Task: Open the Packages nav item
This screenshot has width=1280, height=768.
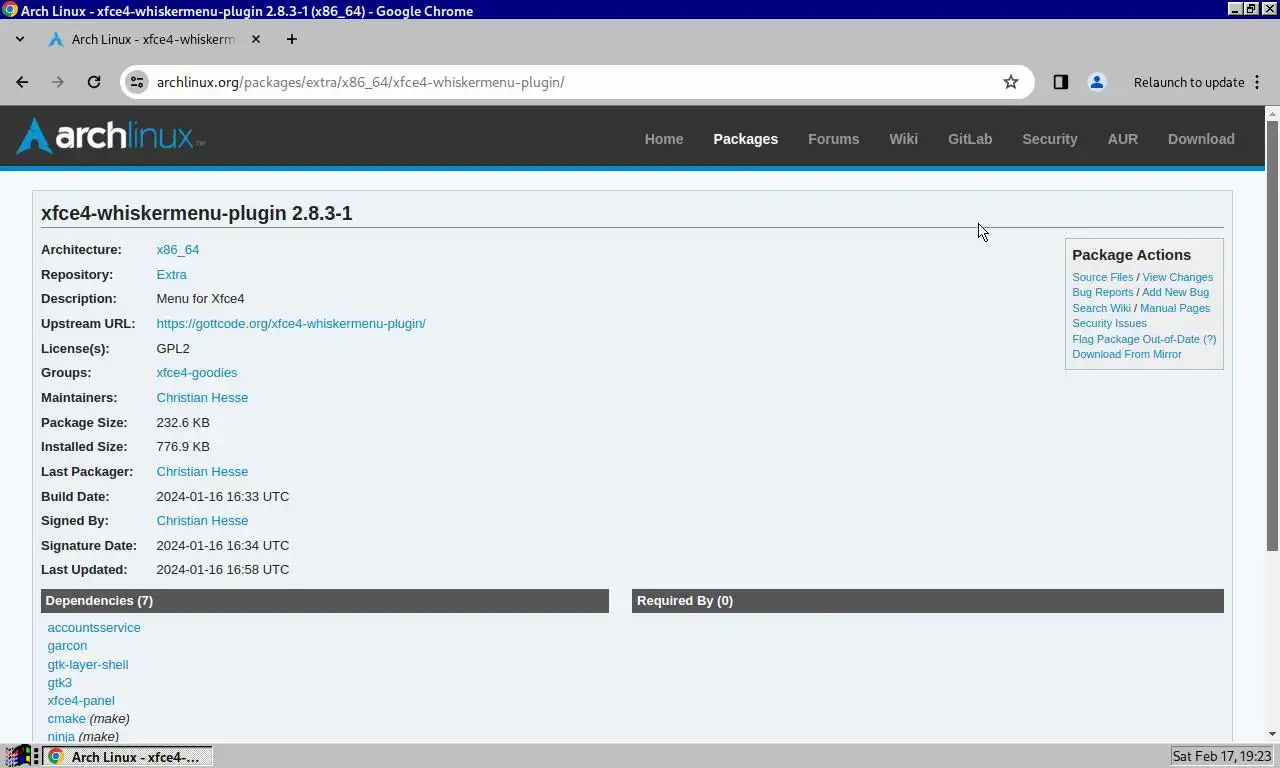Action: click(x=745, y=139)
